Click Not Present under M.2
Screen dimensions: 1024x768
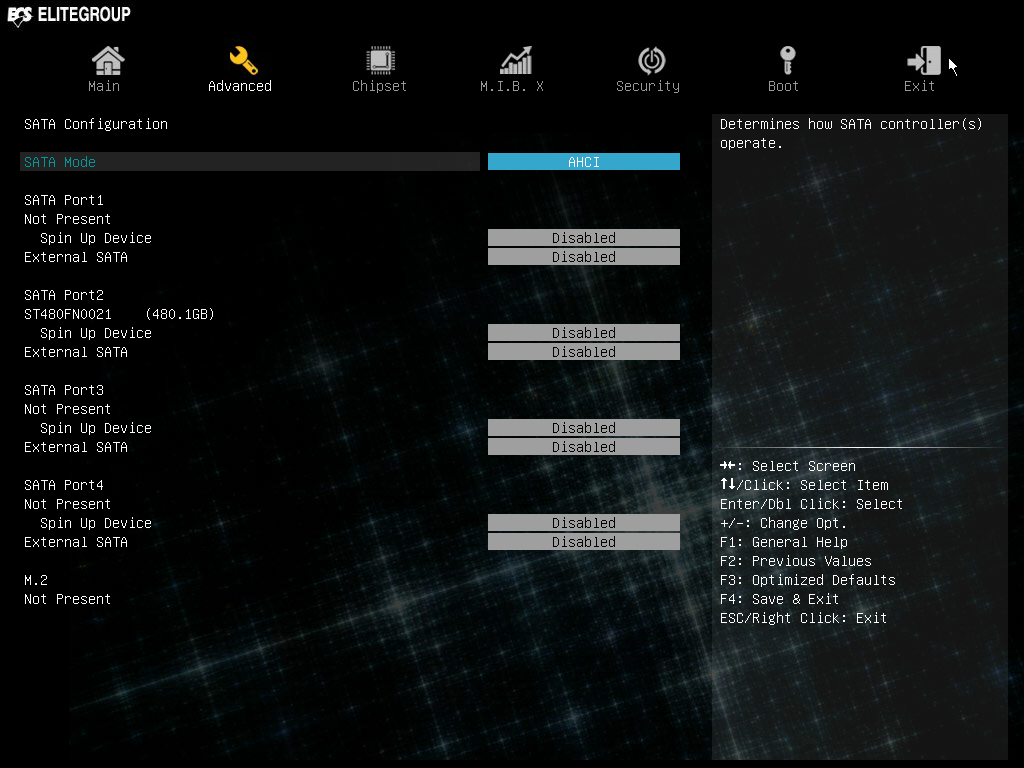[x=67, y=600]
